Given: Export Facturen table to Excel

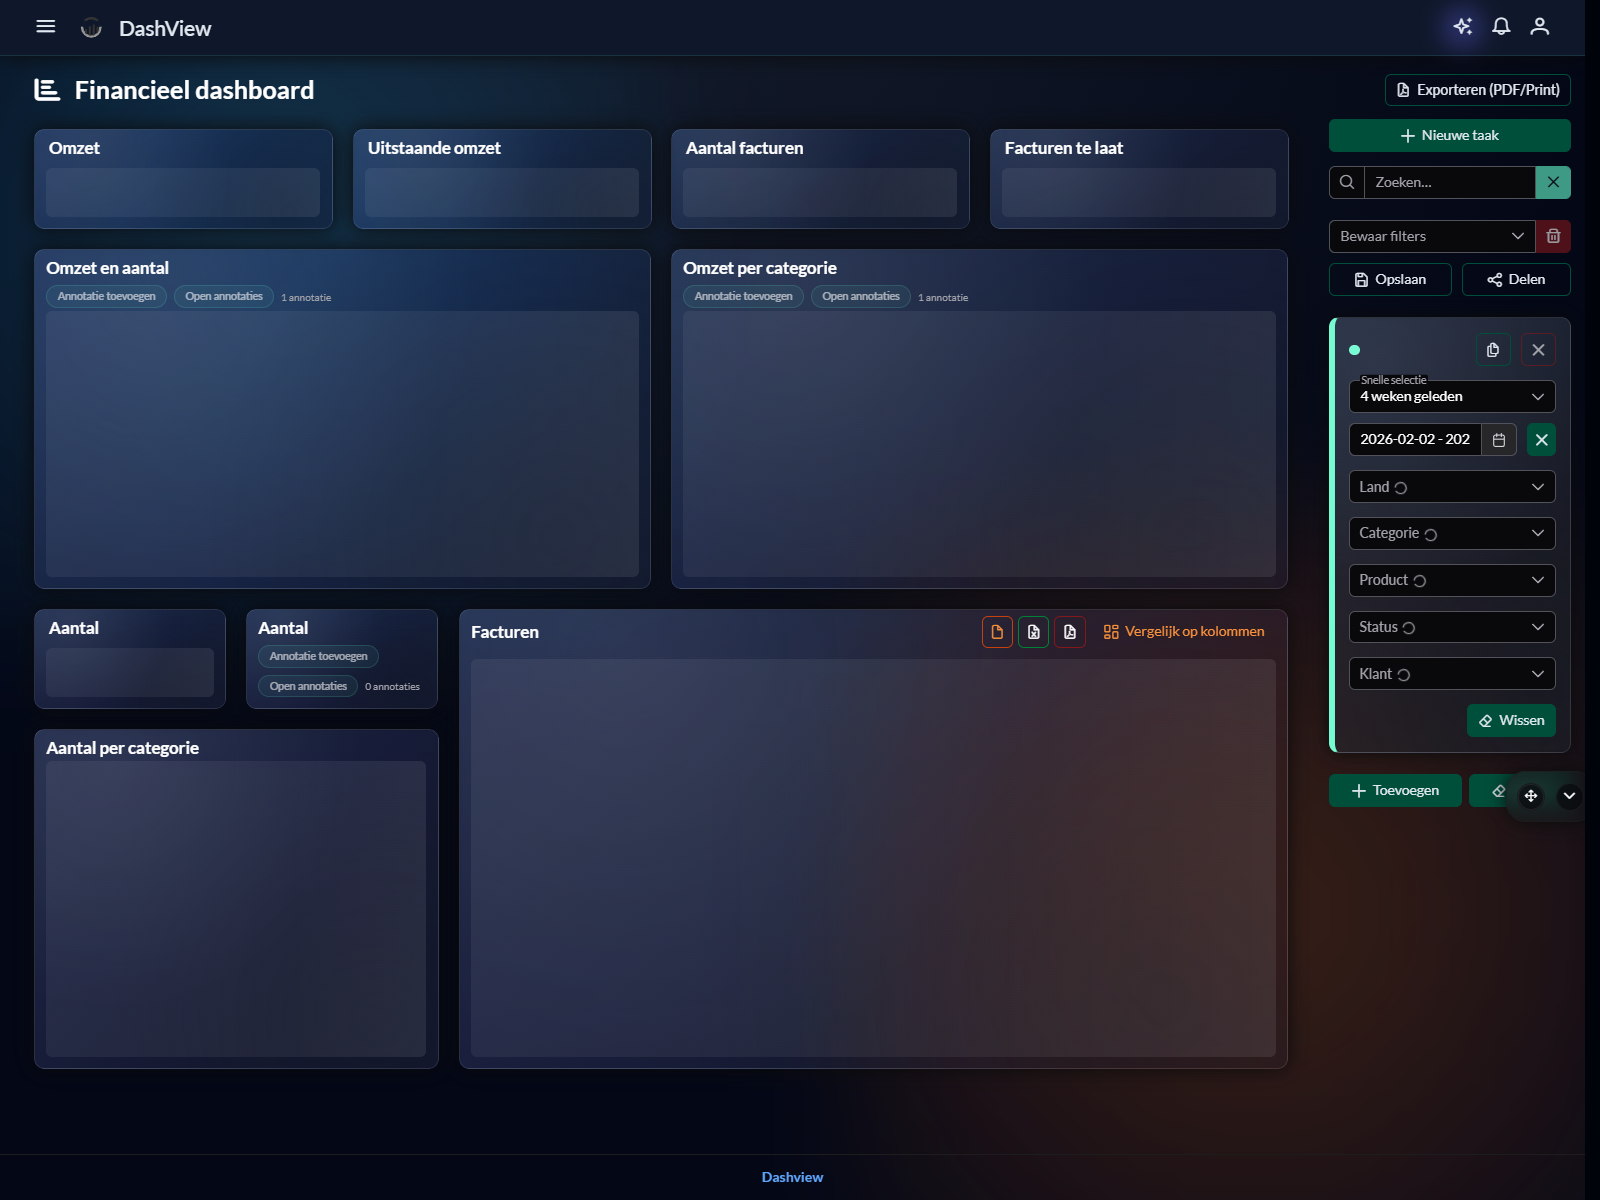Looking at the screenshot, I should 1033,631.
